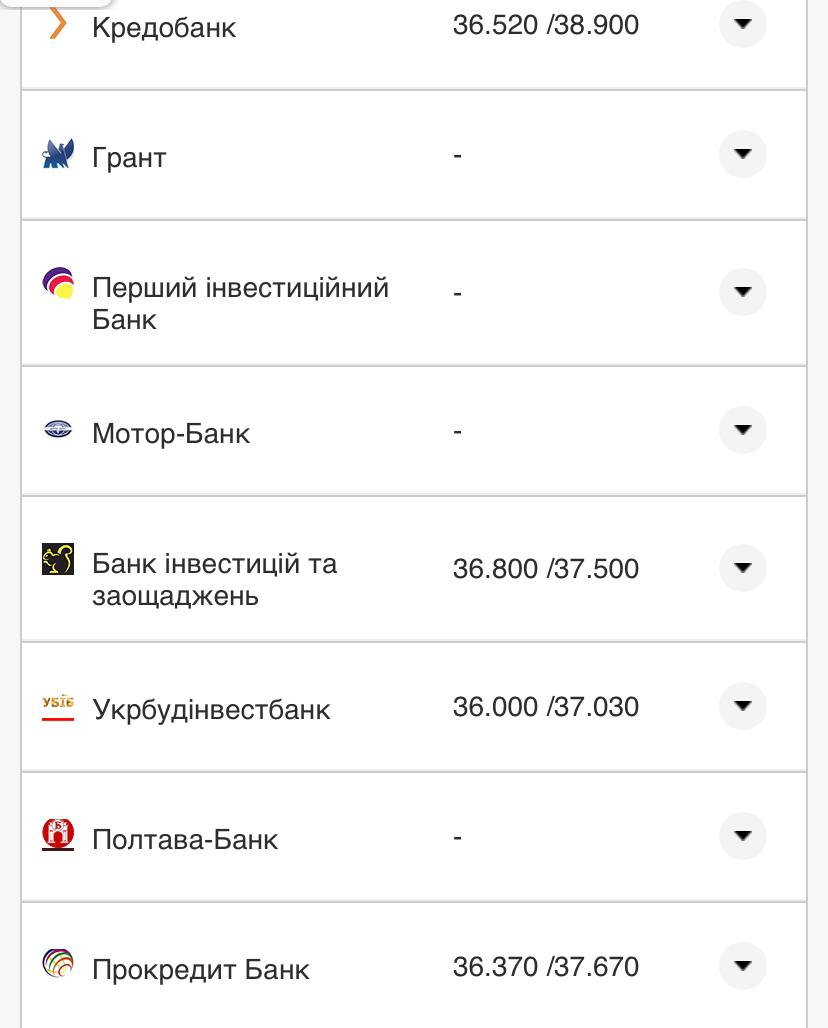Click the Прокредит Банк logo icon
The height and width of the screenshot is (1028, 828).
[x=58, y=964]
